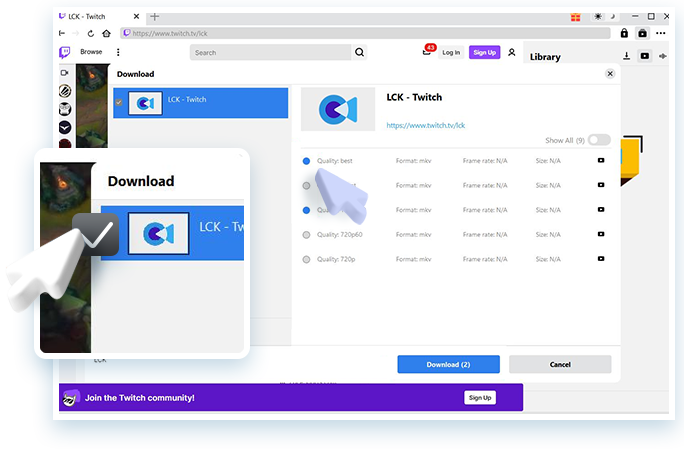
Task: Select the LCK - Twitch entry in download list
Action: 201,103
